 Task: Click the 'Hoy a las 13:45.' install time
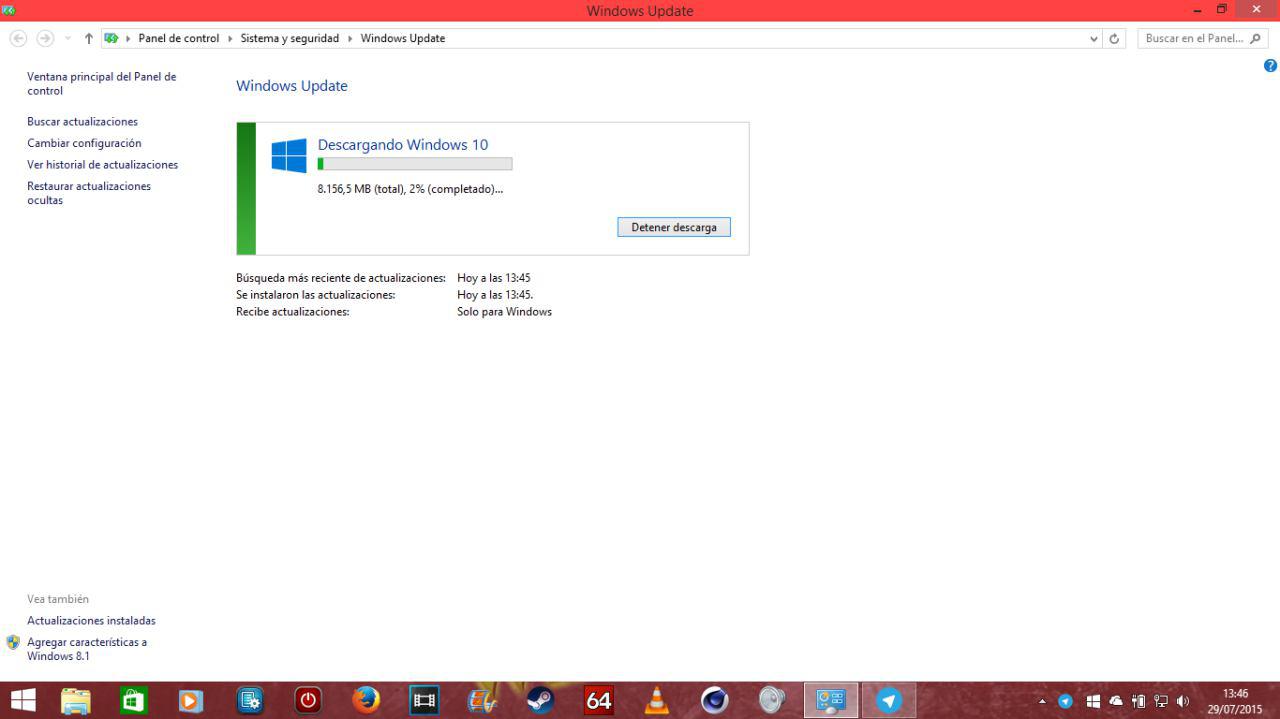[x=495, y=294]
